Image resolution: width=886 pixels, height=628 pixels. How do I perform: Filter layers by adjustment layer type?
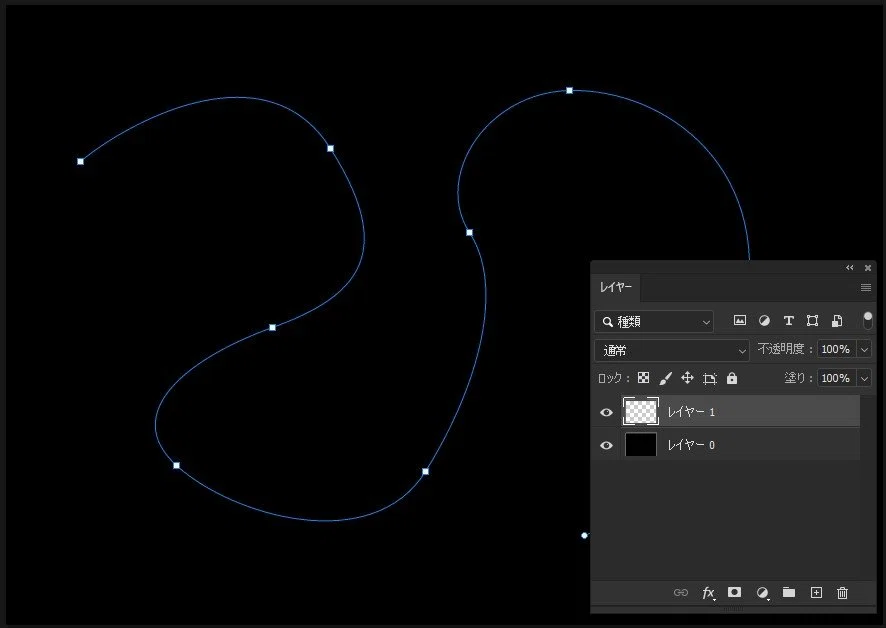(x=764, y=321)
